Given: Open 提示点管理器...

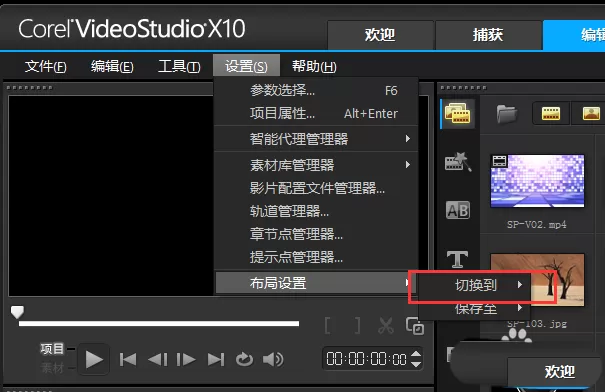Looking at the screenshot, I should tap(316, 257).
